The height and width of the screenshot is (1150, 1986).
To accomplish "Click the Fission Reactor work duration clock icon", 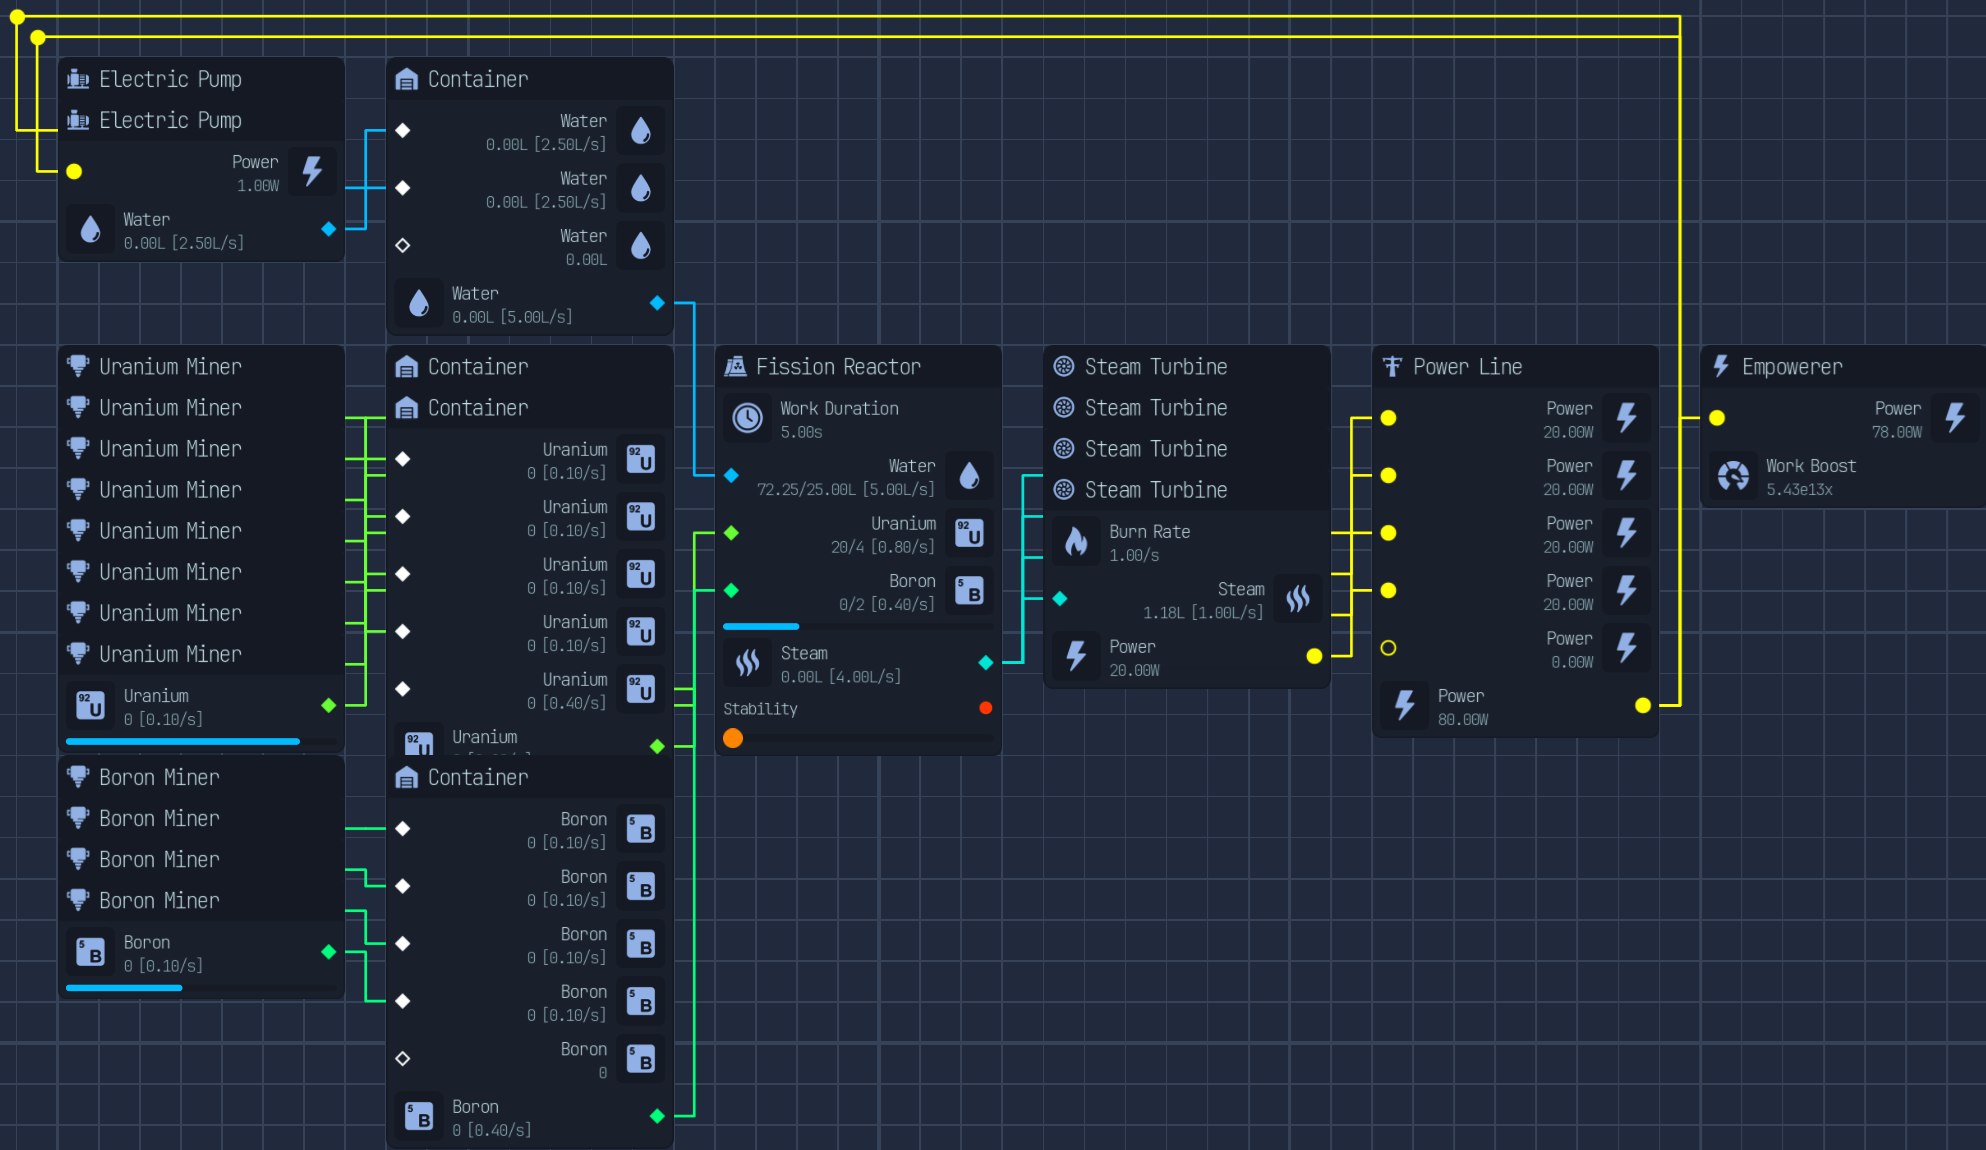I will tap(747, 418).
